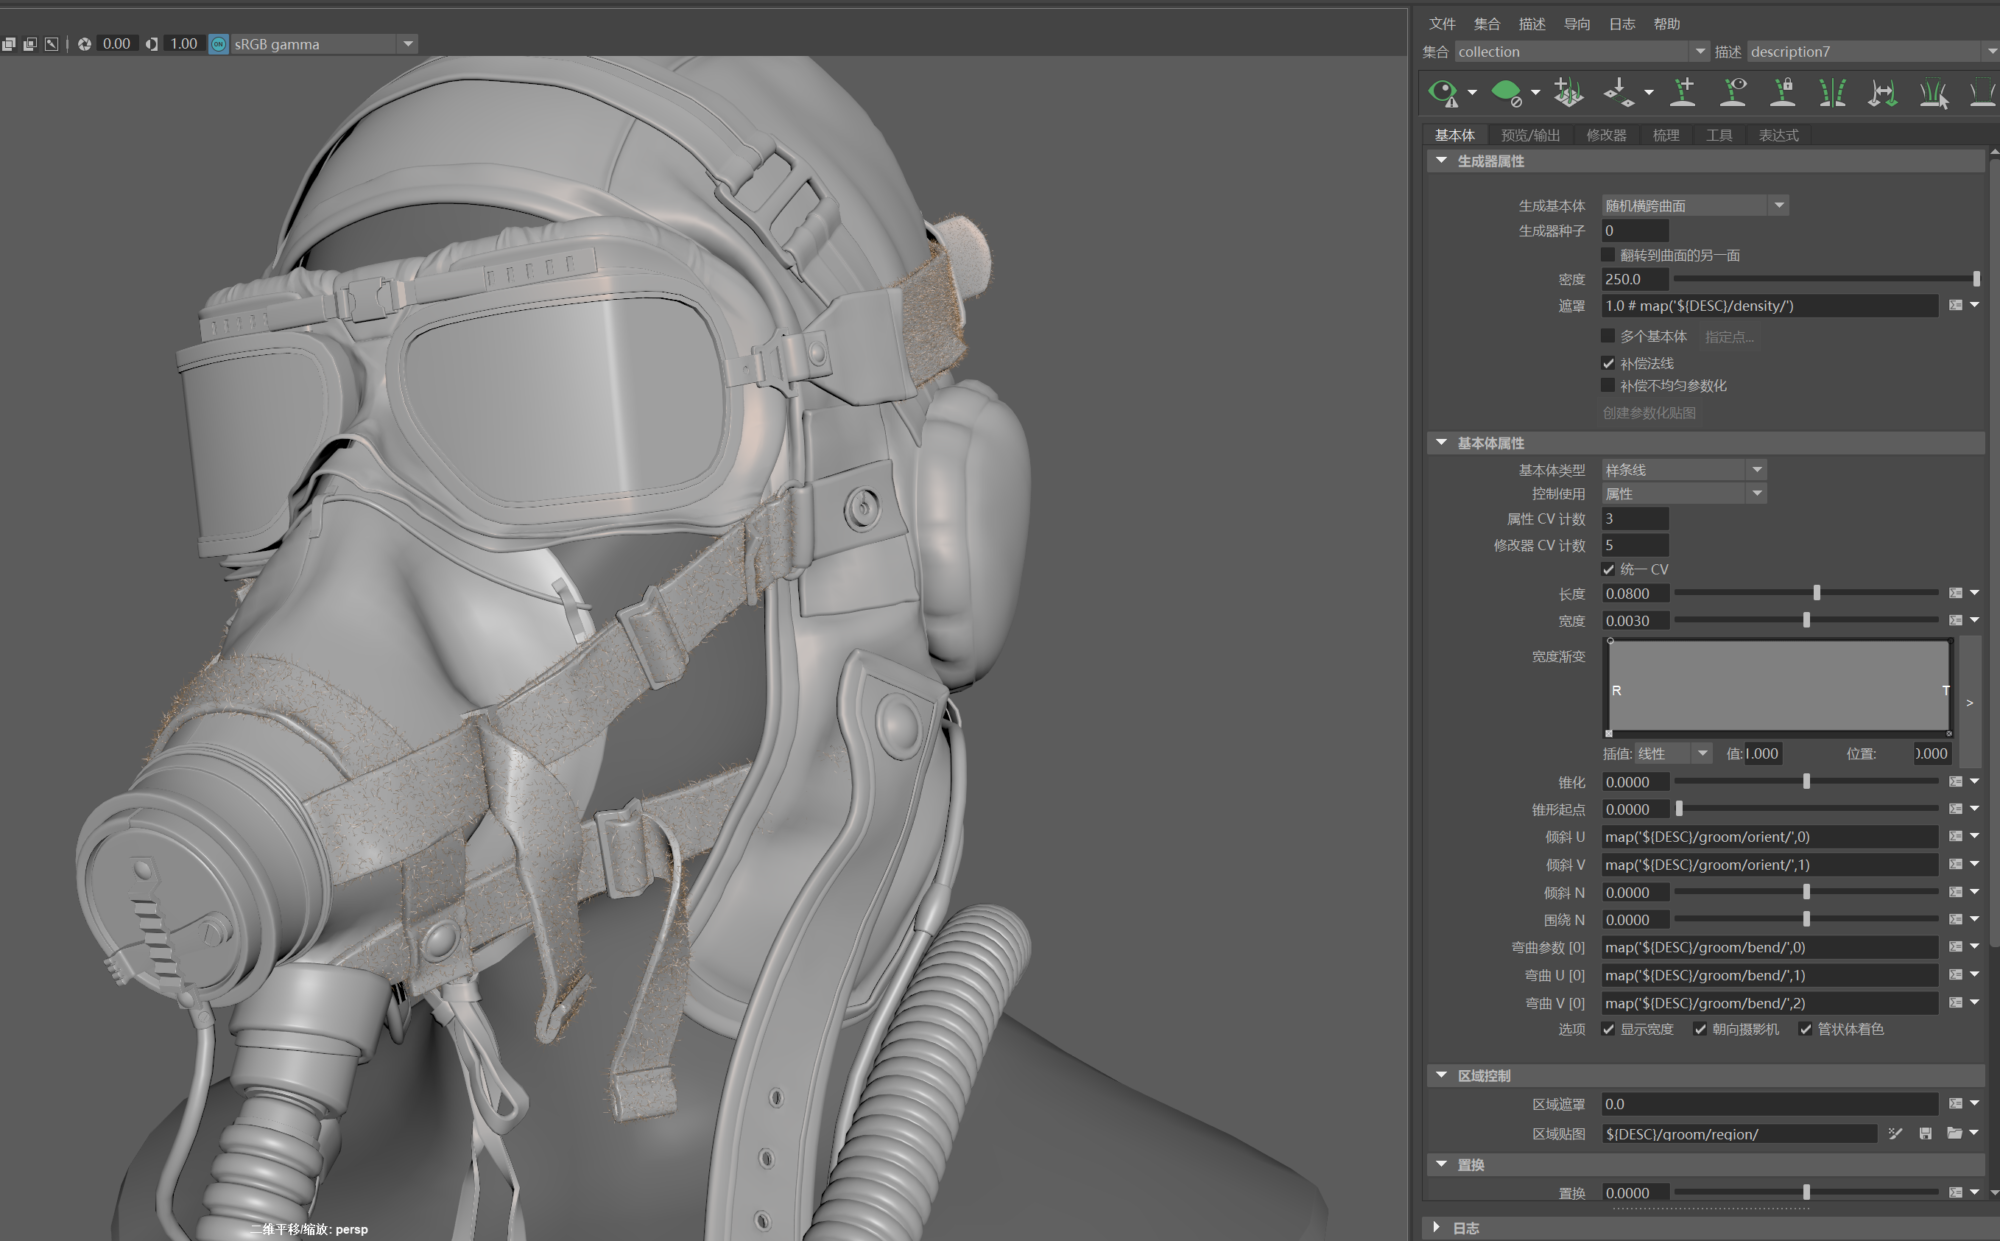Open the 生成基本体 dropdown
This screenshot has width=2000, height=1241.
click(x=1695, y=205)
